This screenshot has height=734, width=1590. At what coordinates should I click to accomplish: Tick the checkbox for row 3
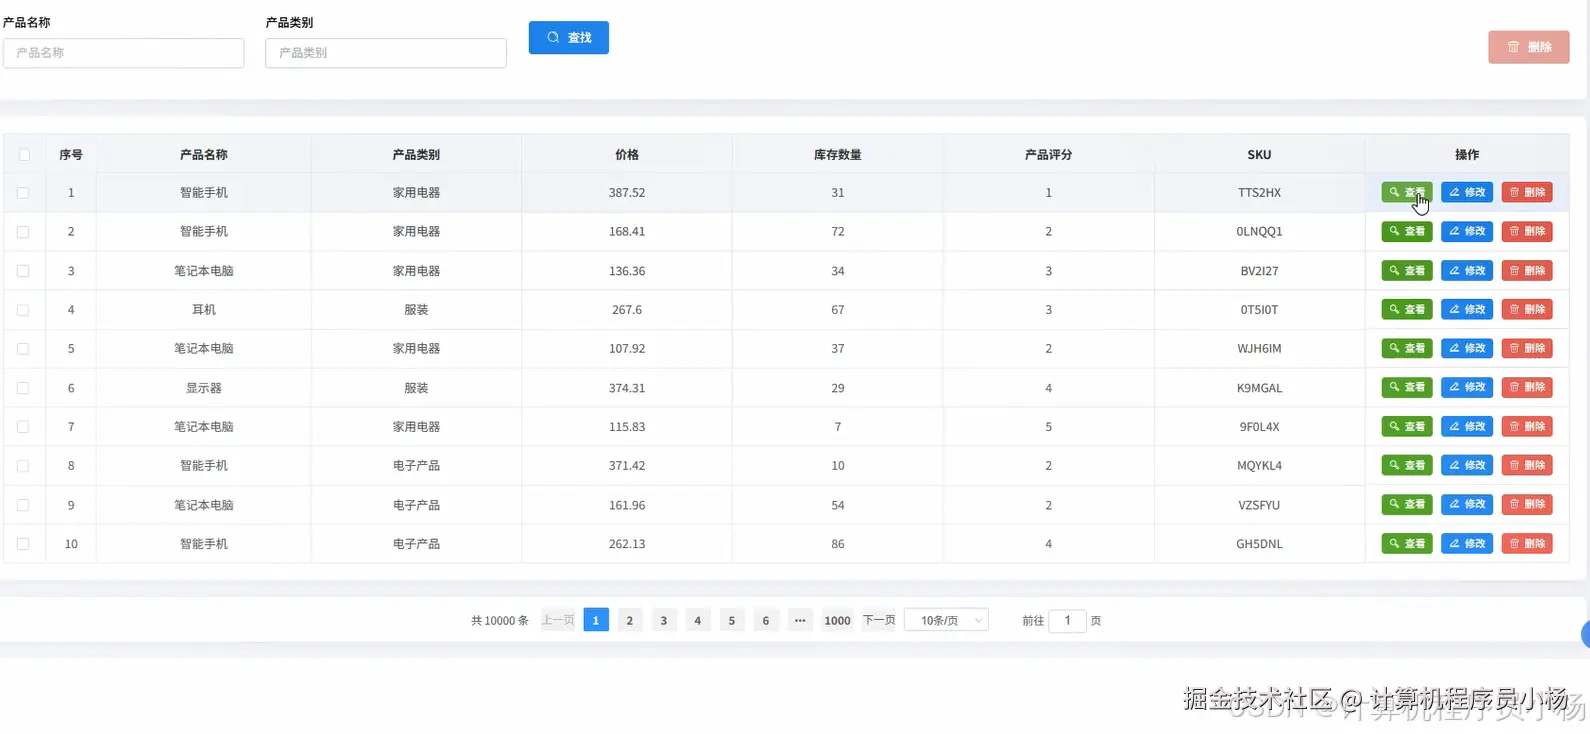(23, 271)
